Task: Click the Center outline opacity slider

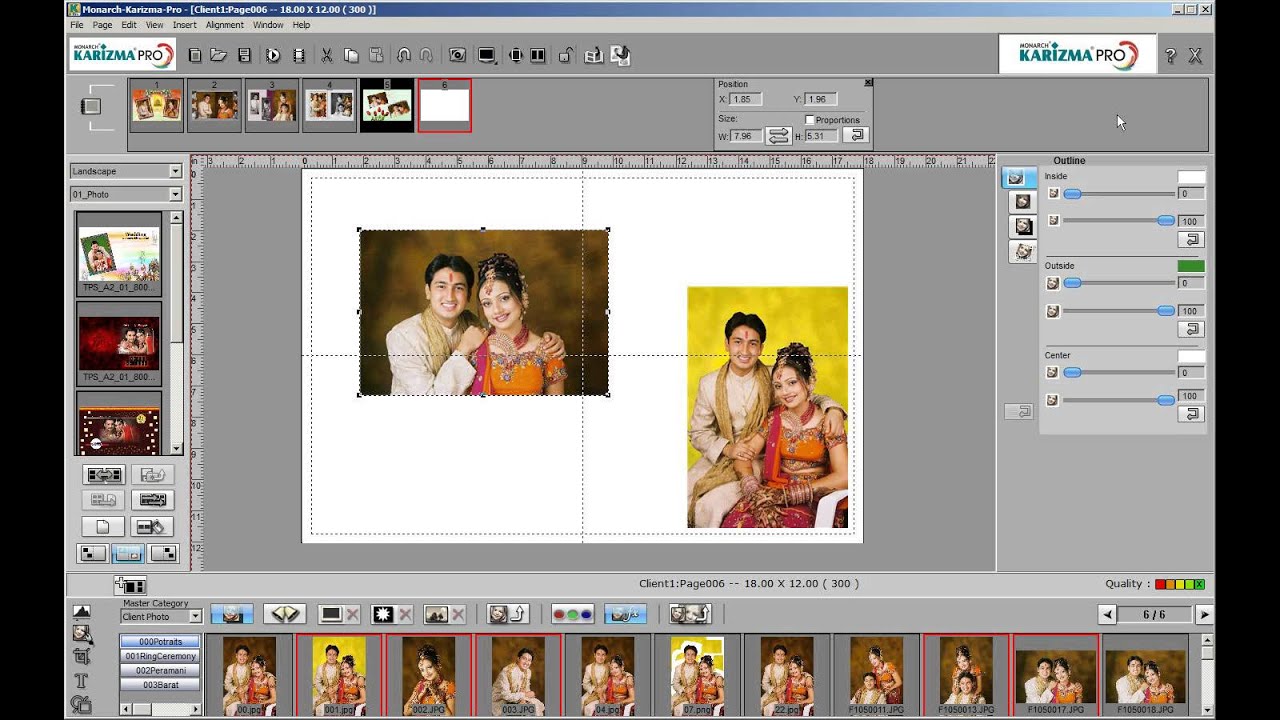Action: pos(1118,400)
